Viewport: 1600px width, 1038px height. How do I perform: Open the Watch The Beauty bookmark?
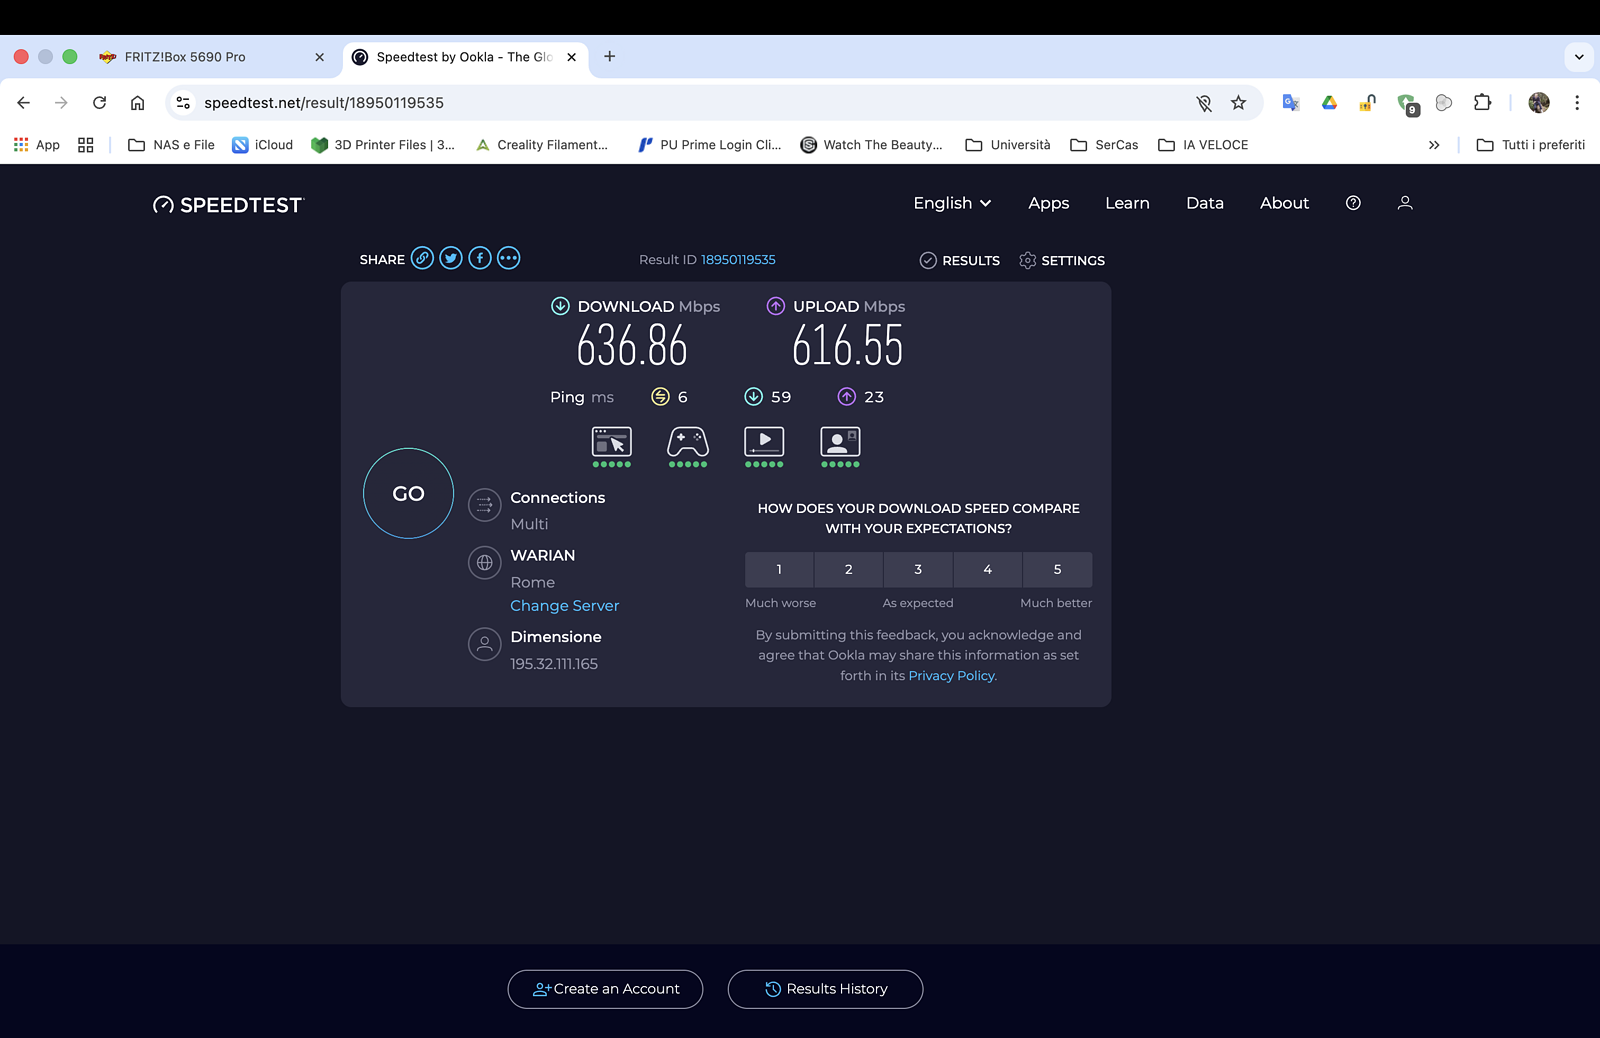point(872,145)
